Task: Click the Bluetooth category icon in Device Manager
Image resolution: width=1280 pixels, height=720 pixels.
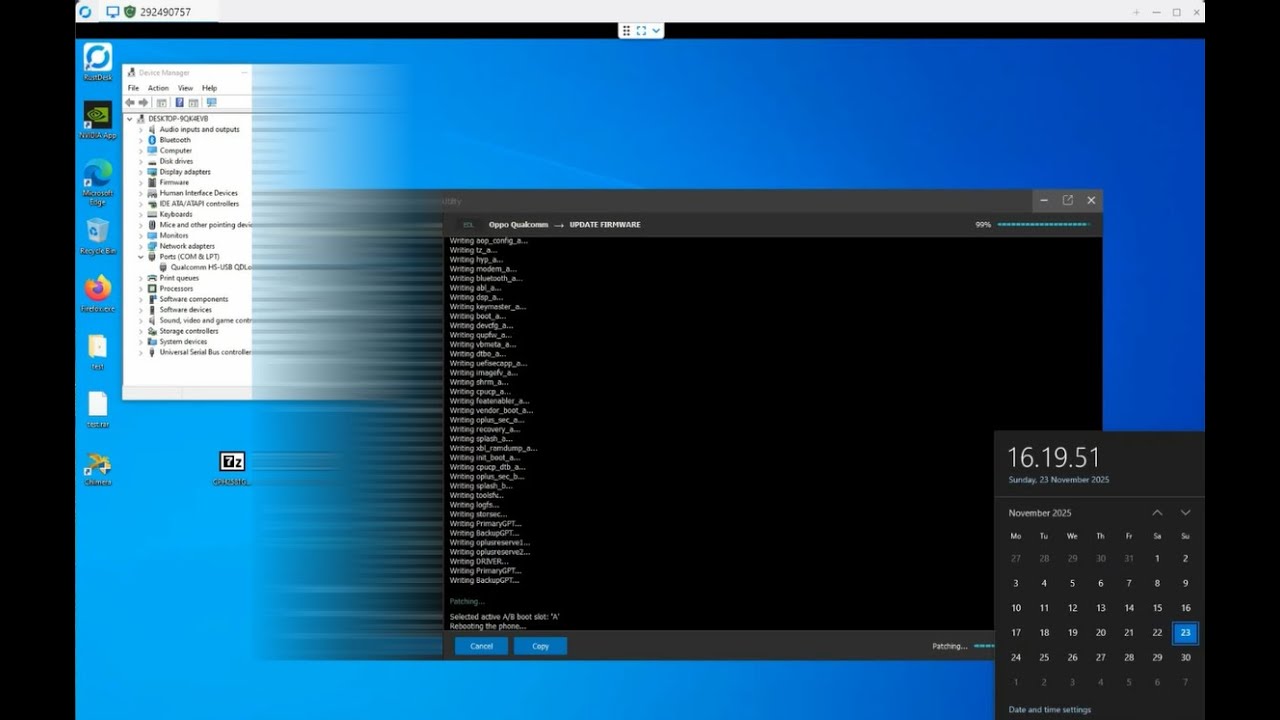Action: pos(152,140)
